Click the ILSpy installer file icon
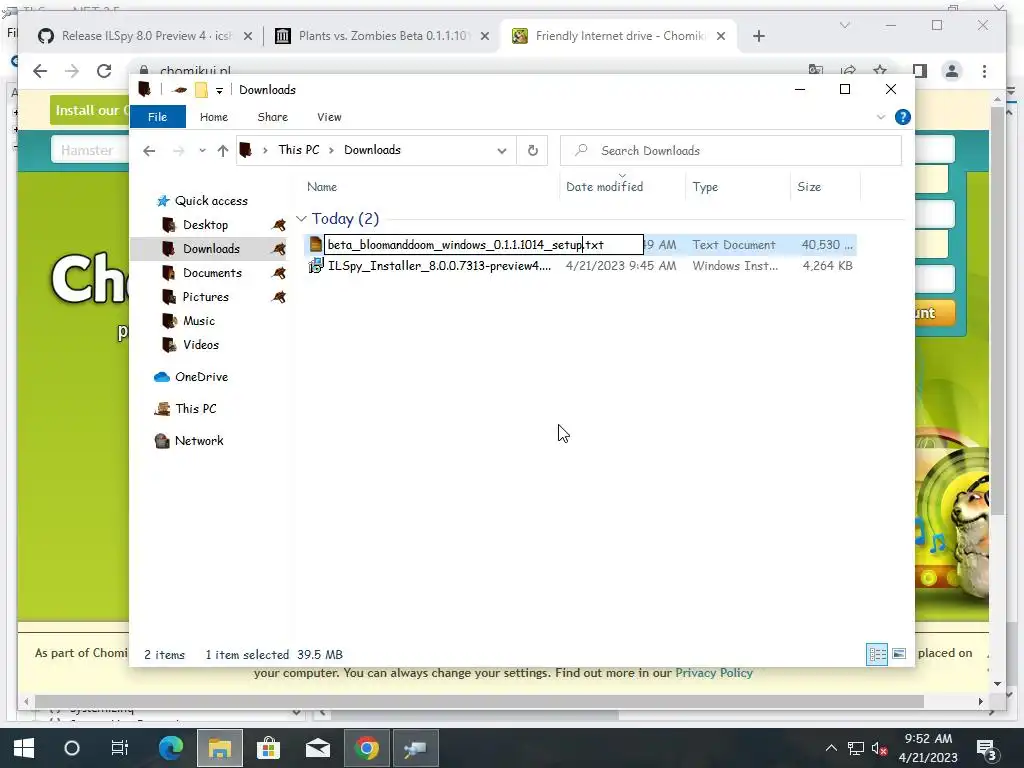This screenshot has width=1024, height=768. 315,266
